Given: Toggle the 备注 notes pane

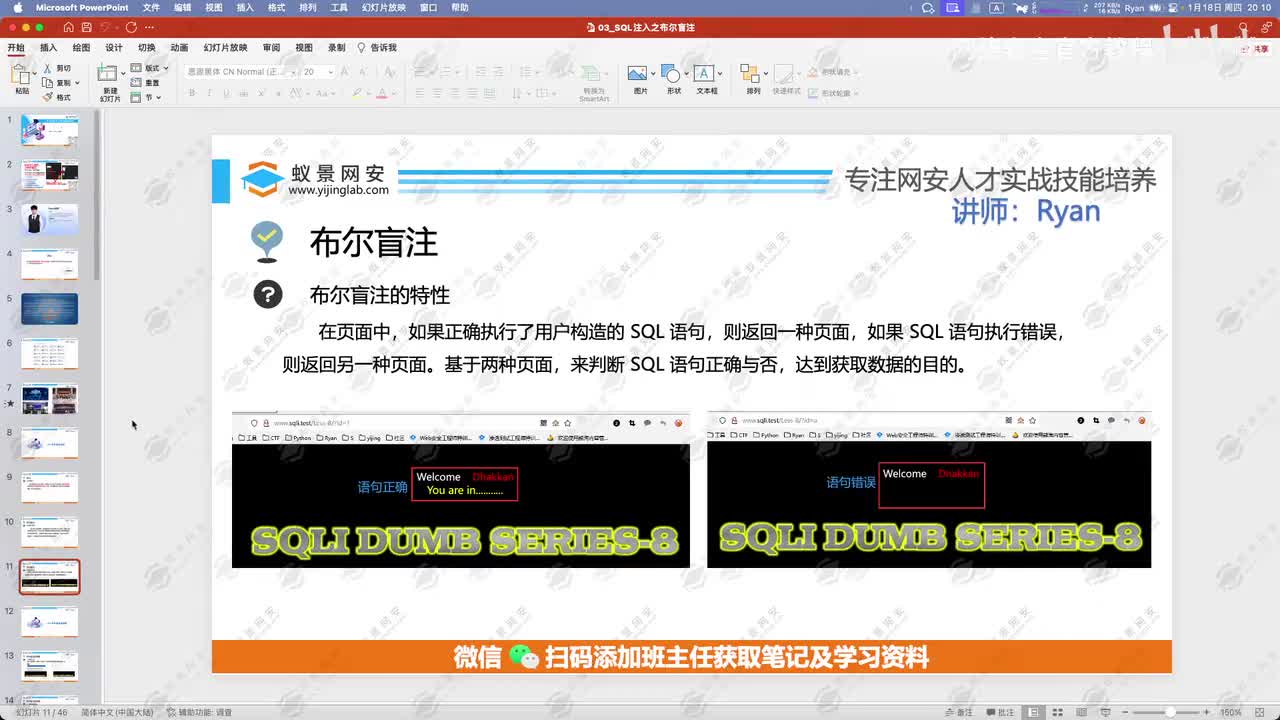Looking at the screenshot, I should (959, 712).
